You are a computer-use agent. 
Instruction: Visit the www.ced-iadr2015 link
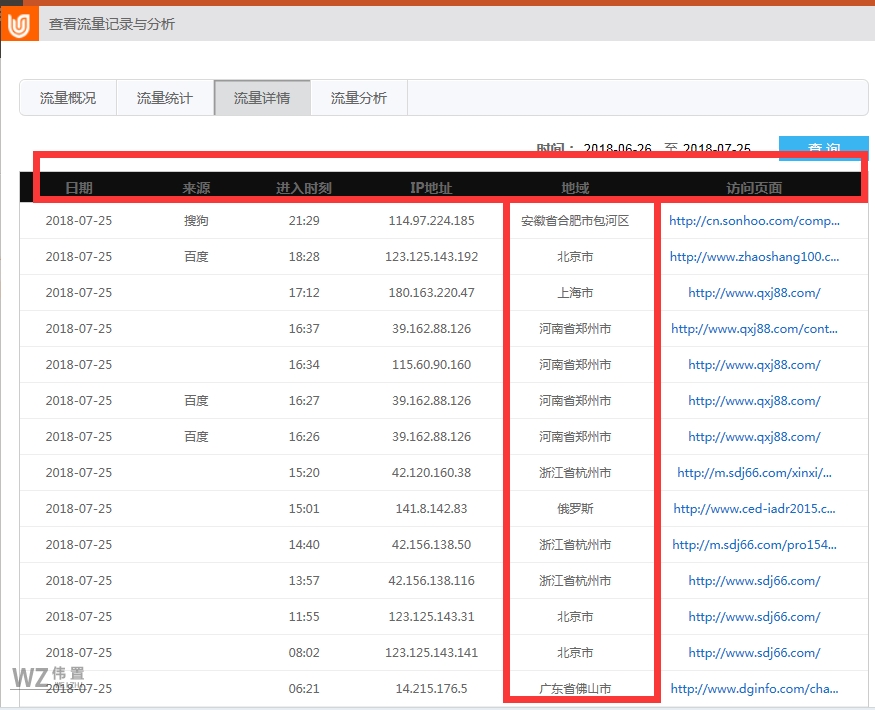754,509
